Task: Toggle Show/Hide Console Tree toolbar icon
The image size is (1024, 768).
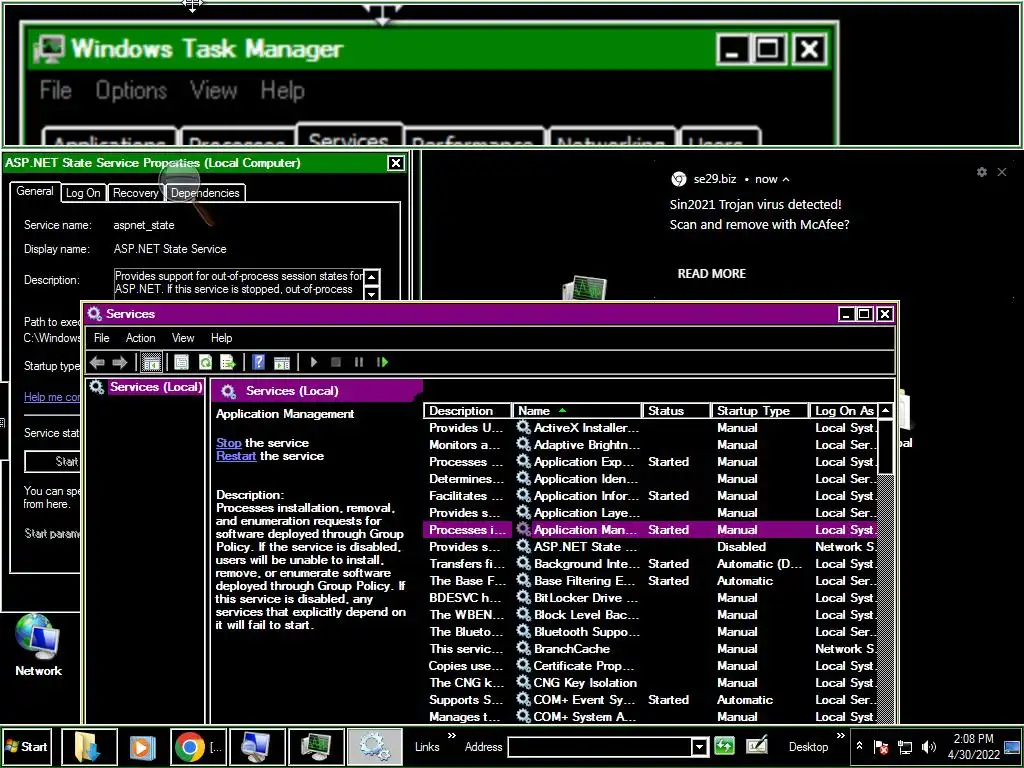Action: 152,362
